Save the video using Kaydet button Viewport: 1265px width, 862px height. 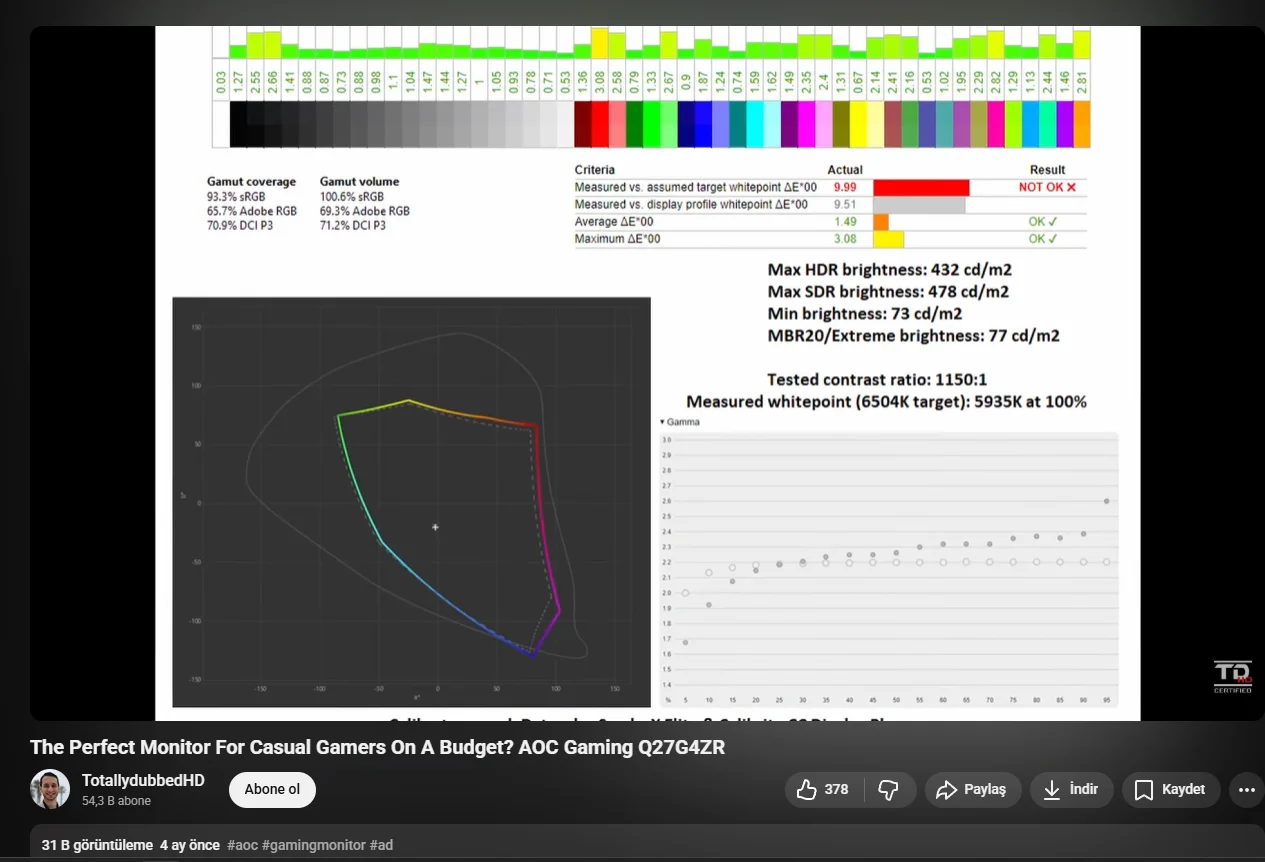click(x=1170, y=790)
